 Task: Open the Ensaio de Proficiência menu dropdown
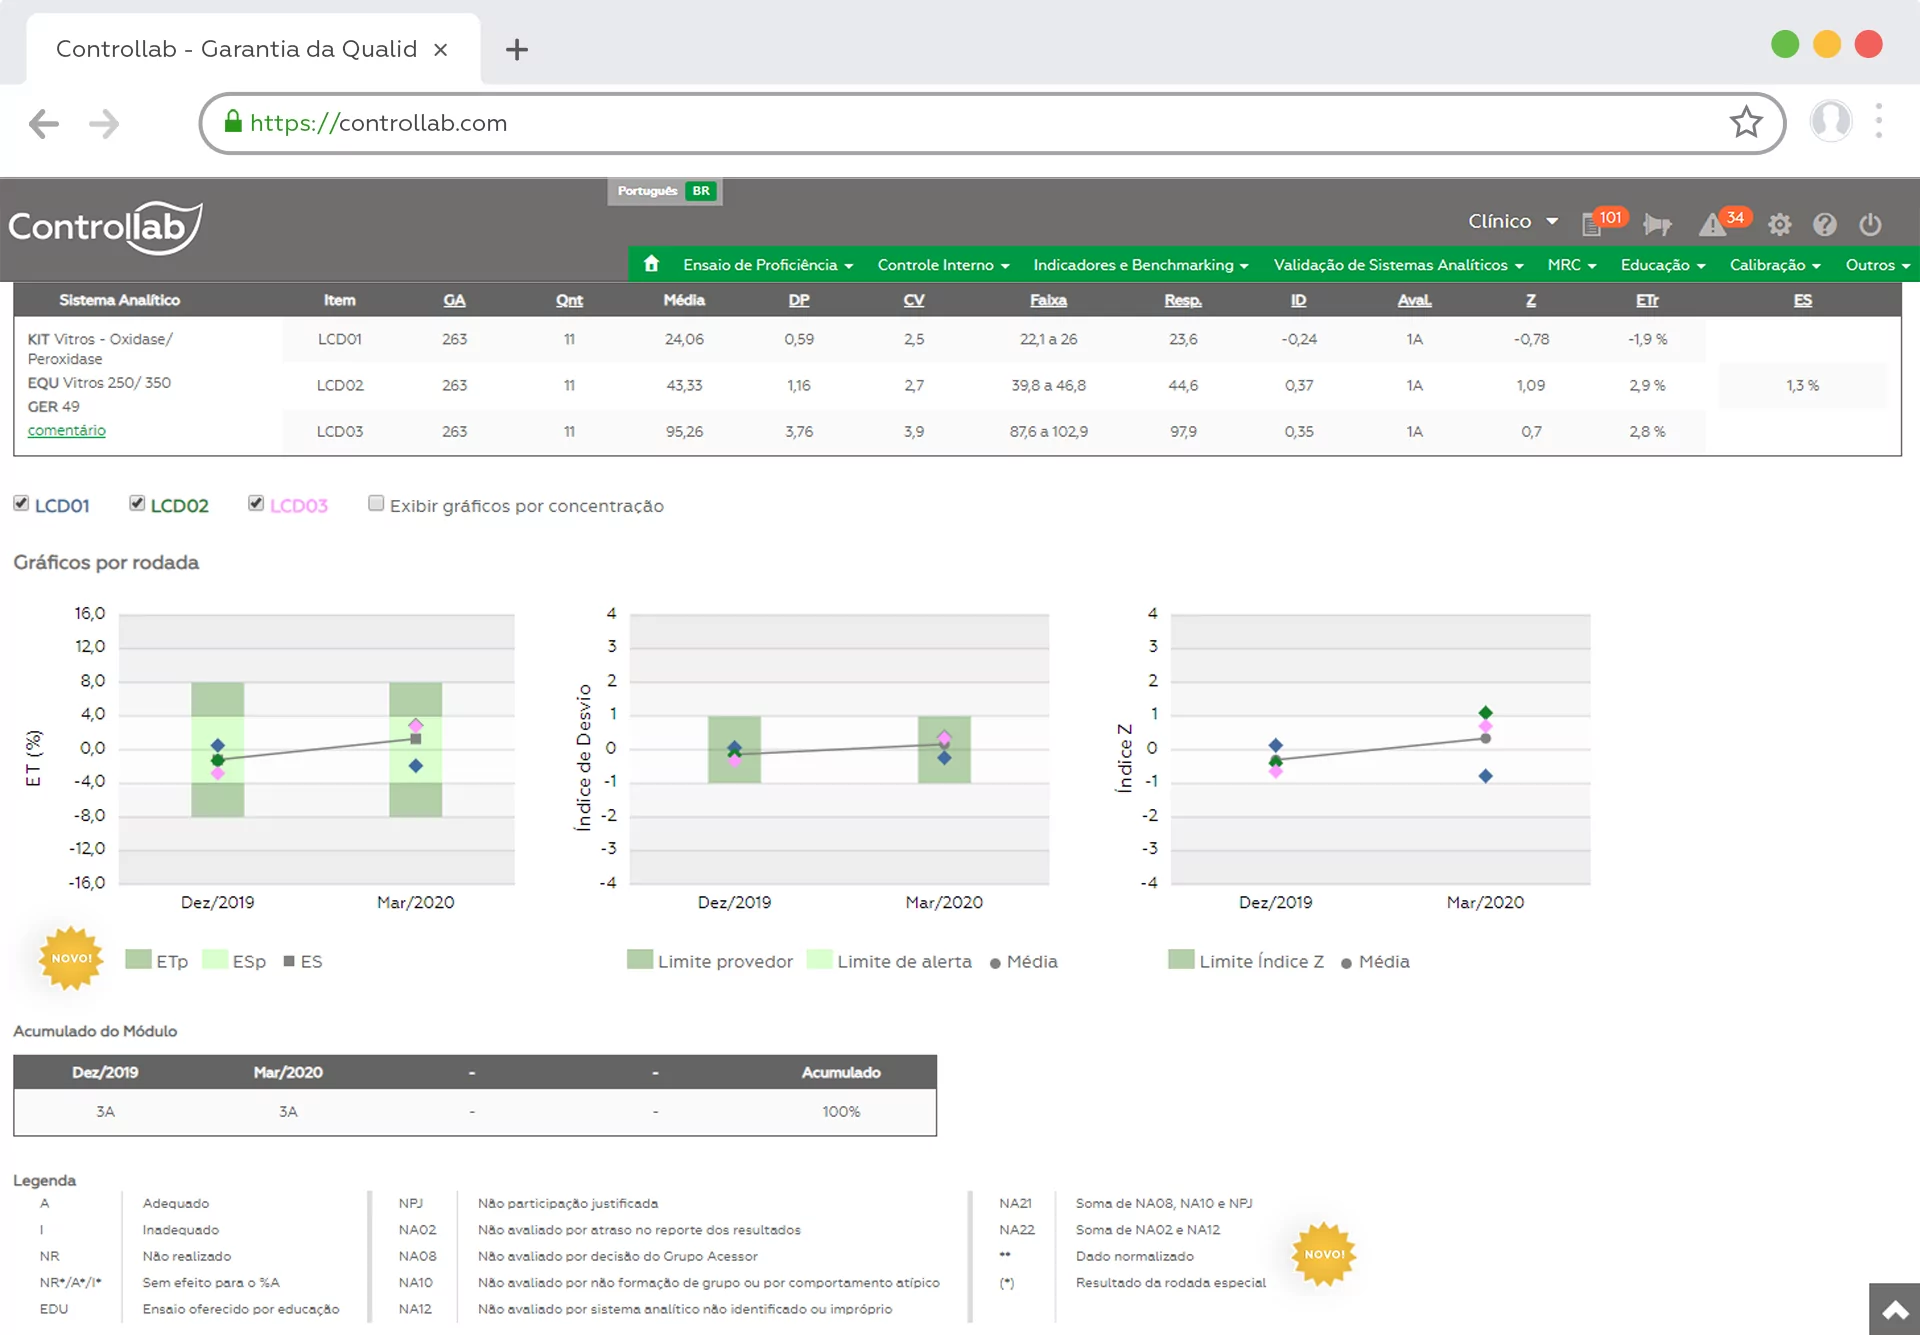767,265
